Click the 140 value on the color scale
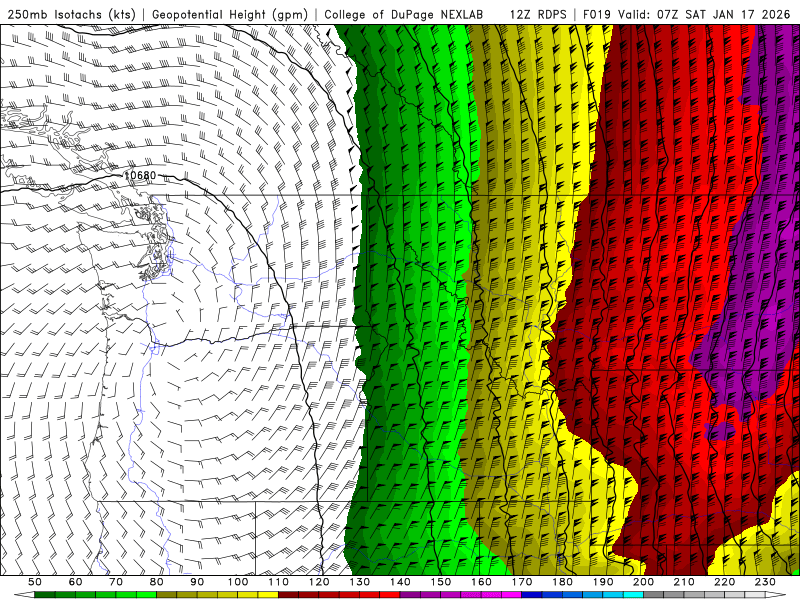 400,582
